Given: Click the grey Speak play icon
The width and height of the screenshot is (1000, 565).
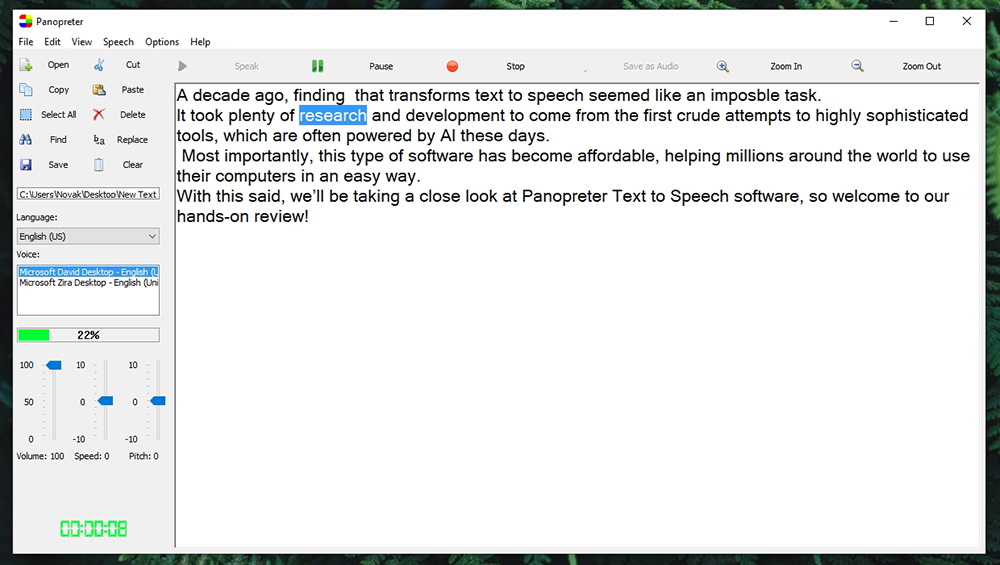Looking at the screenshot, I should pos(182,66).
